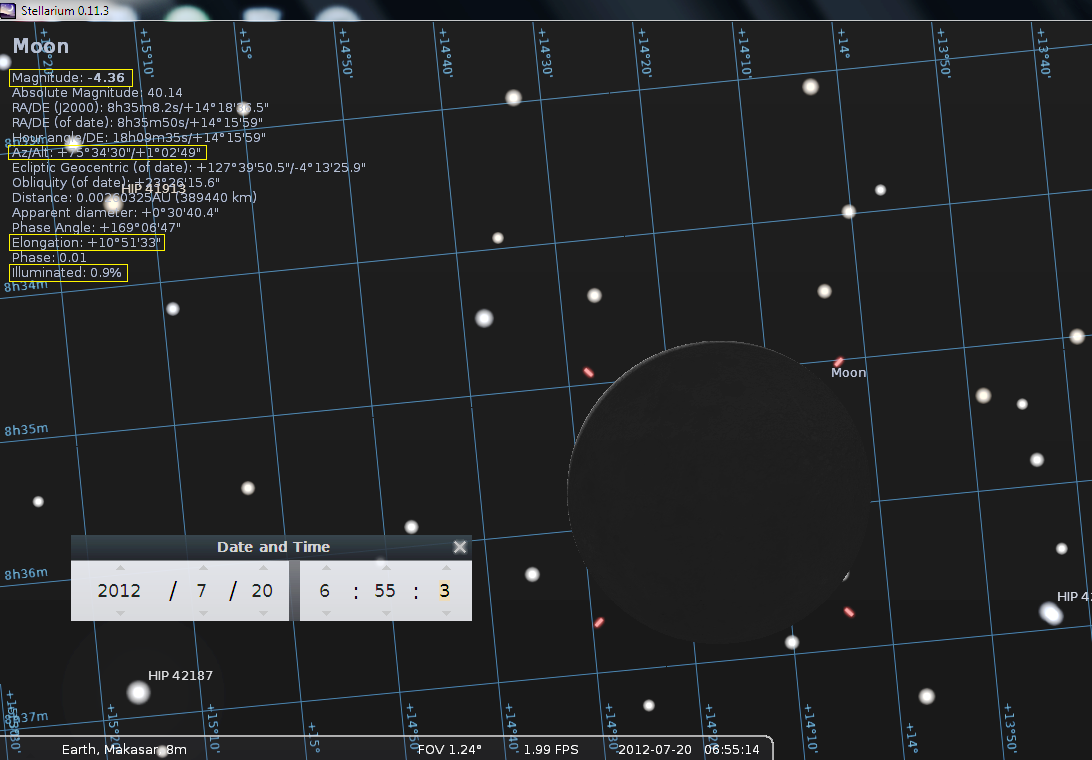Click the Absolute Magnitude: 40.14 line
Viewport: 1092px width, 760px height.
pyautogui.click(x=97, y=93)
